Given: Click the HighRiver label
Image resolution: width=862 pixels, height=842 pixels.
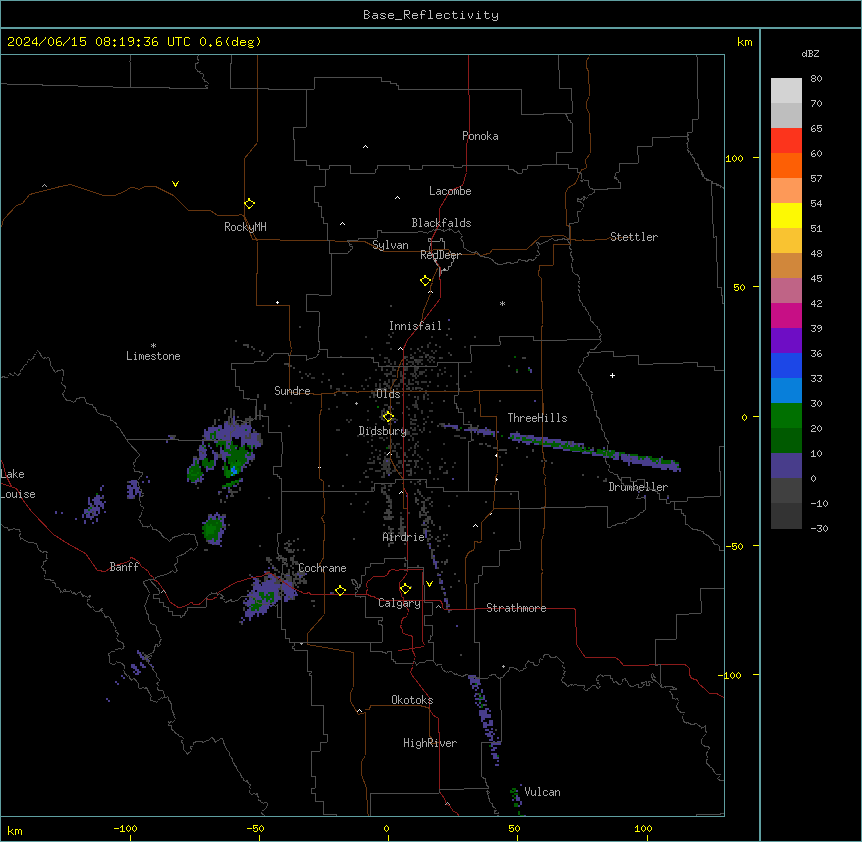Looking at the screenshot, I should 430,743.
